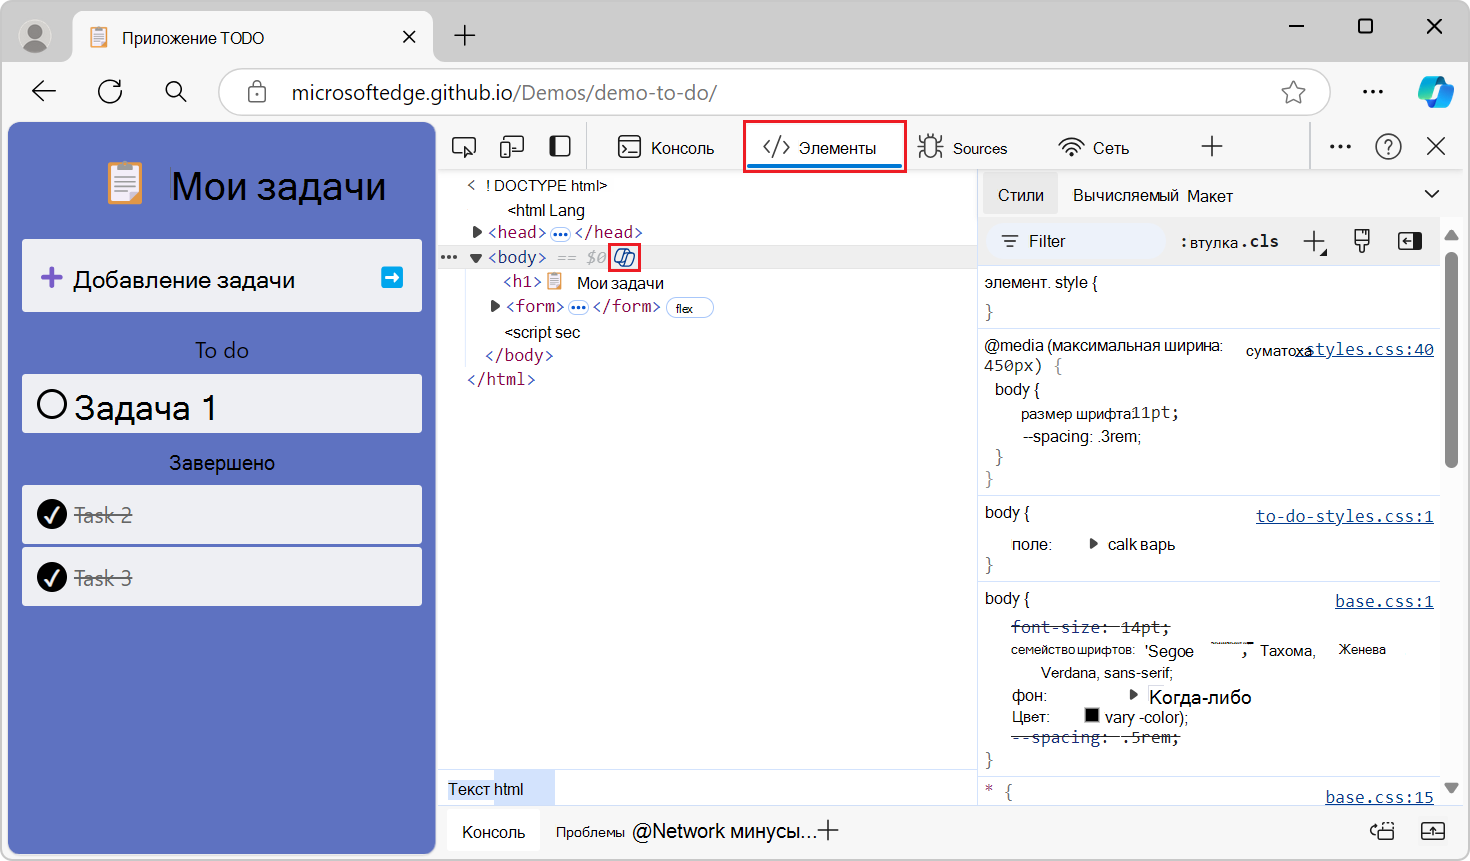Screen dimensions: 1470x861
Task: Toggle the sidebar dock panel icon
Action: [x=560, y=147]
